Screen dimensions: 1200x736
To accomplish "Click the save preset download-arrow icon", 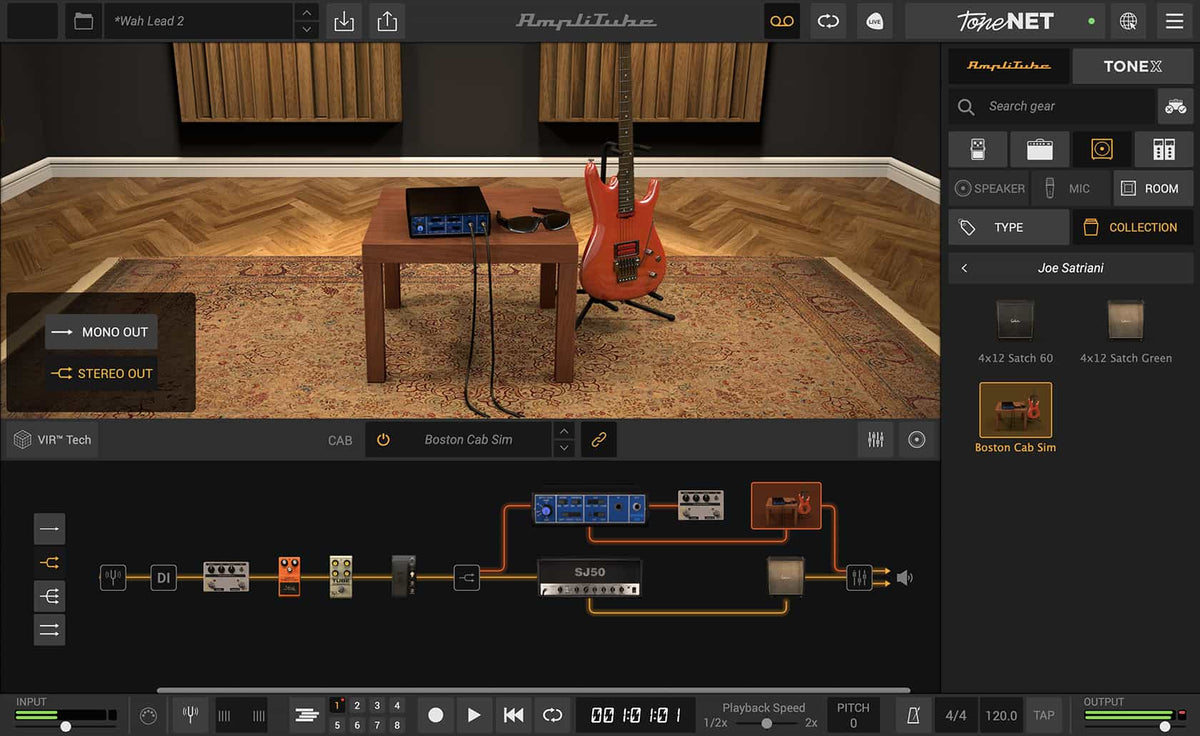I will (344, 21).
